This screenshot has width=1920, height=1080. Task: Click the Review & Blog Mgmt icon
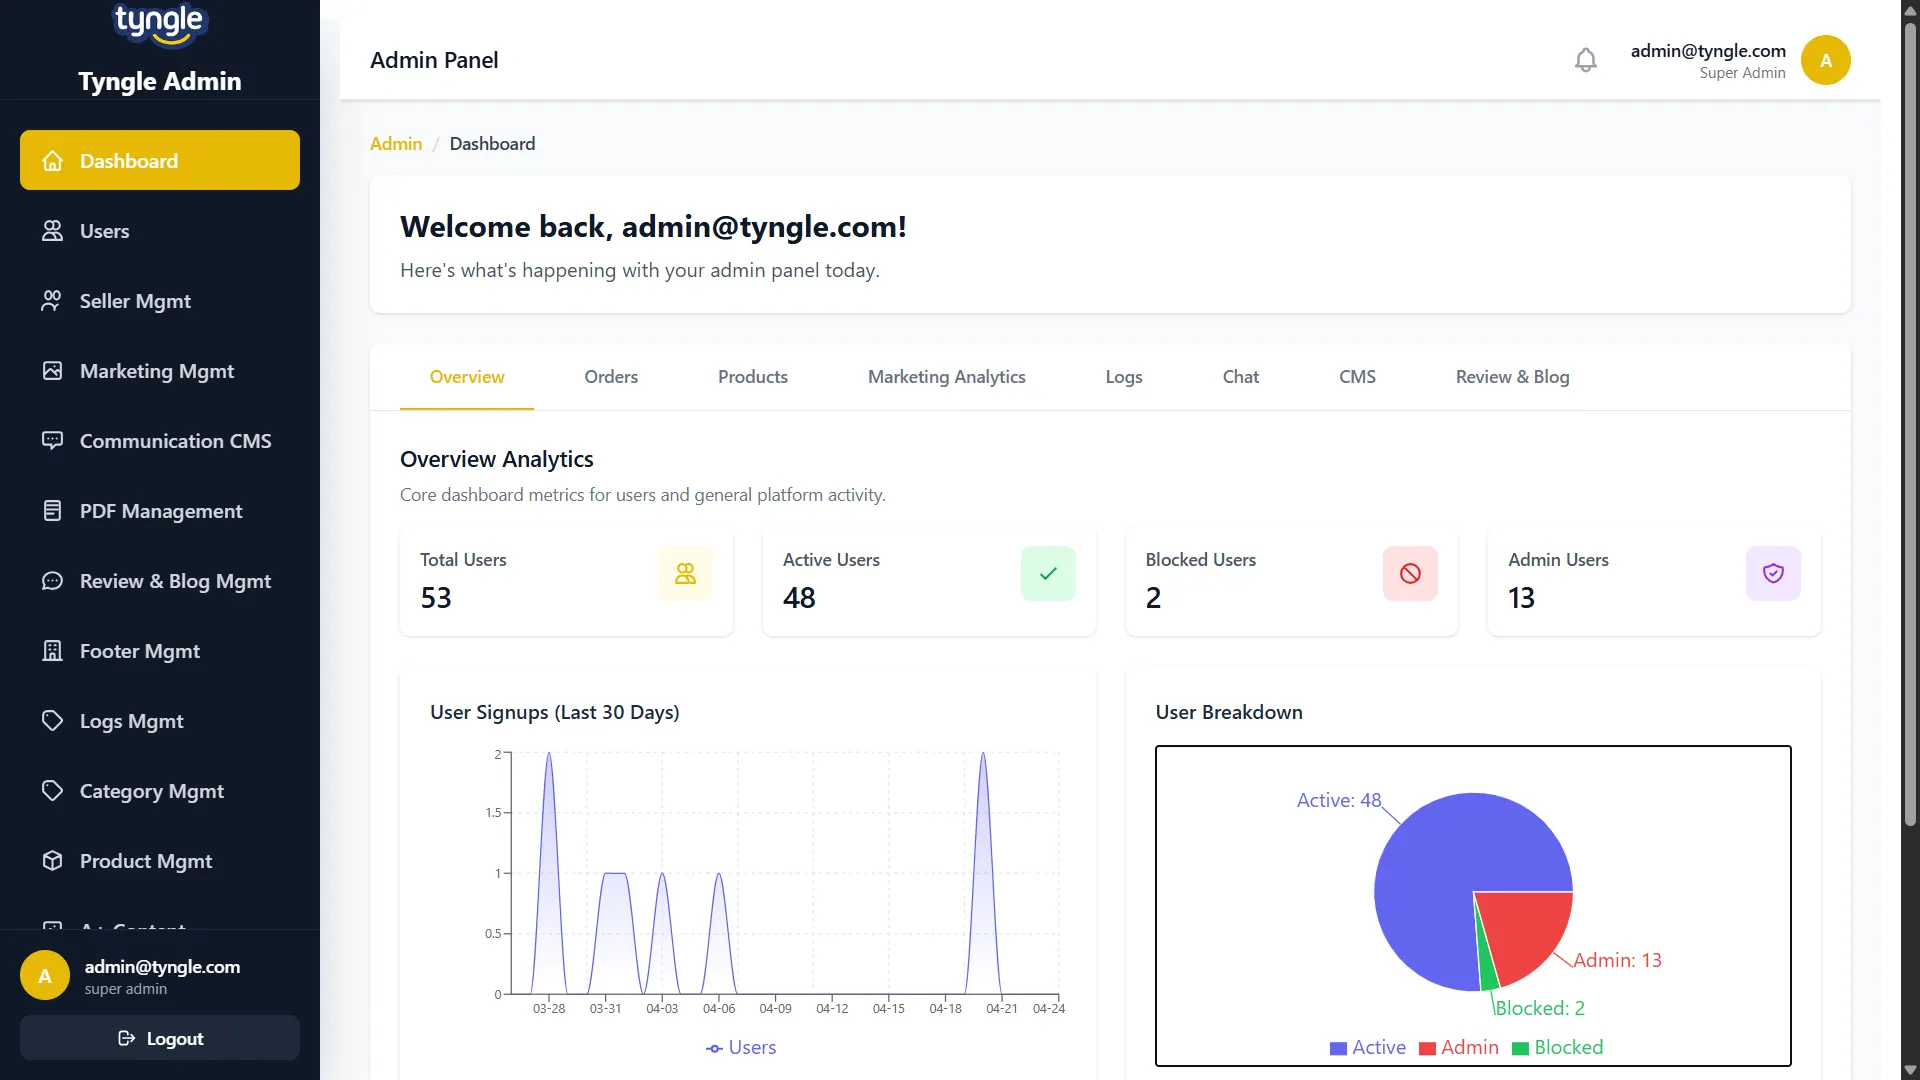53,581
